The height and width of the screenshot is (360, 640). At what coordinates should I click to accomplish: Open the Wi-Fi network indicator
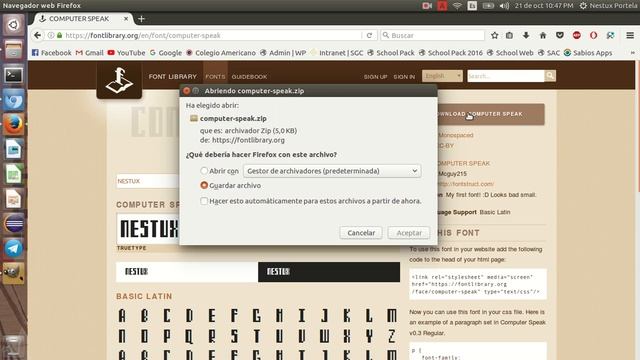(457, 6)
